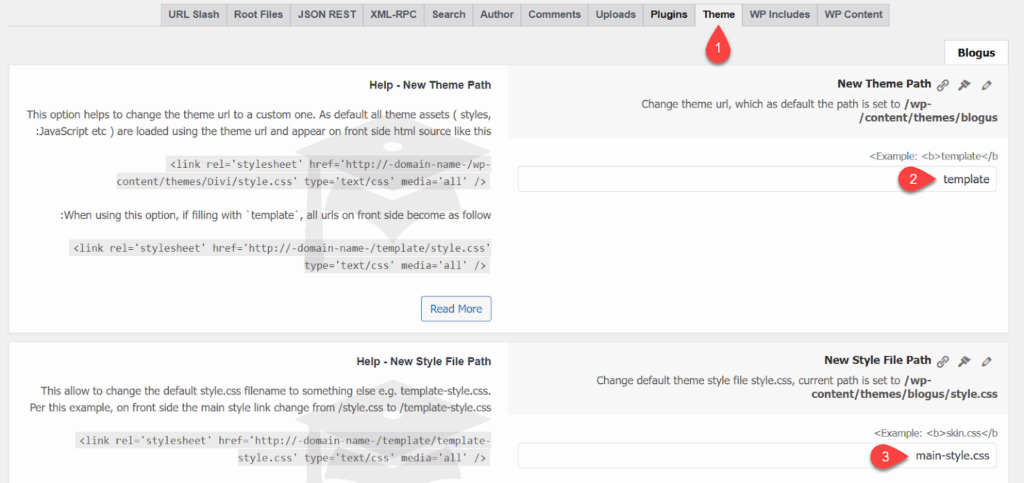Select the JSON REST tab

point(325,15)
